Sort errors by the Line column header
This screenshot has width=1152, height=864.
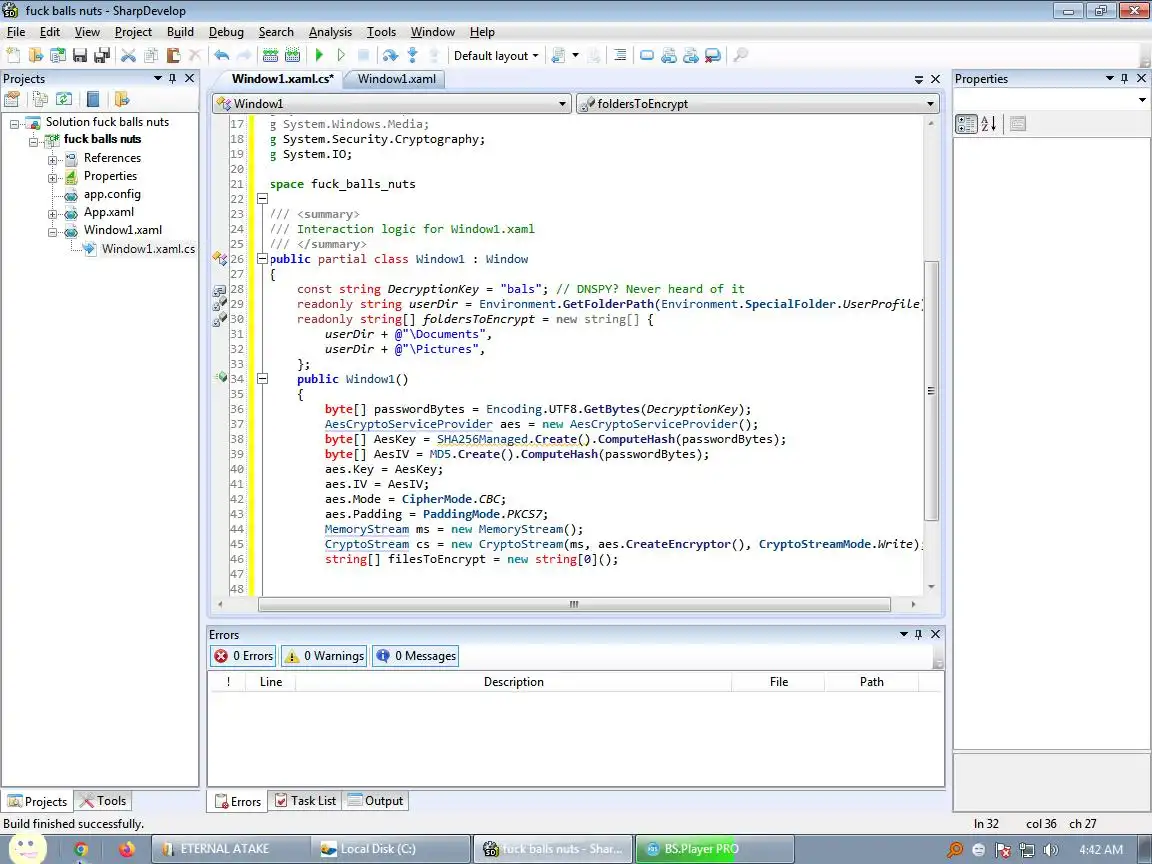click(271, 682)
